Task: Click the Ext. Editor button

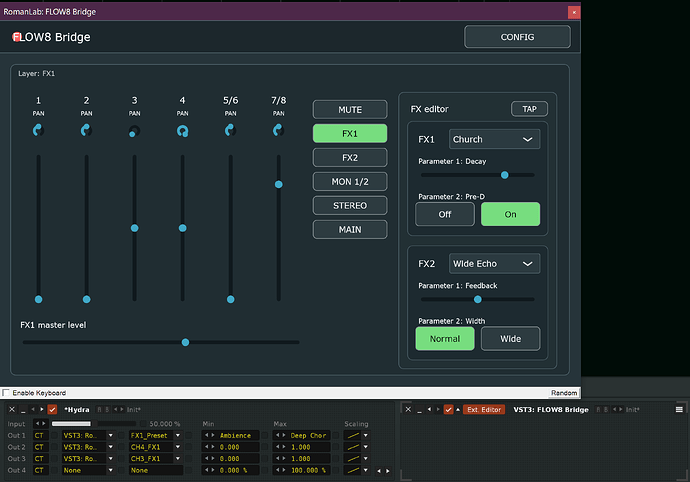Action: 484,409
